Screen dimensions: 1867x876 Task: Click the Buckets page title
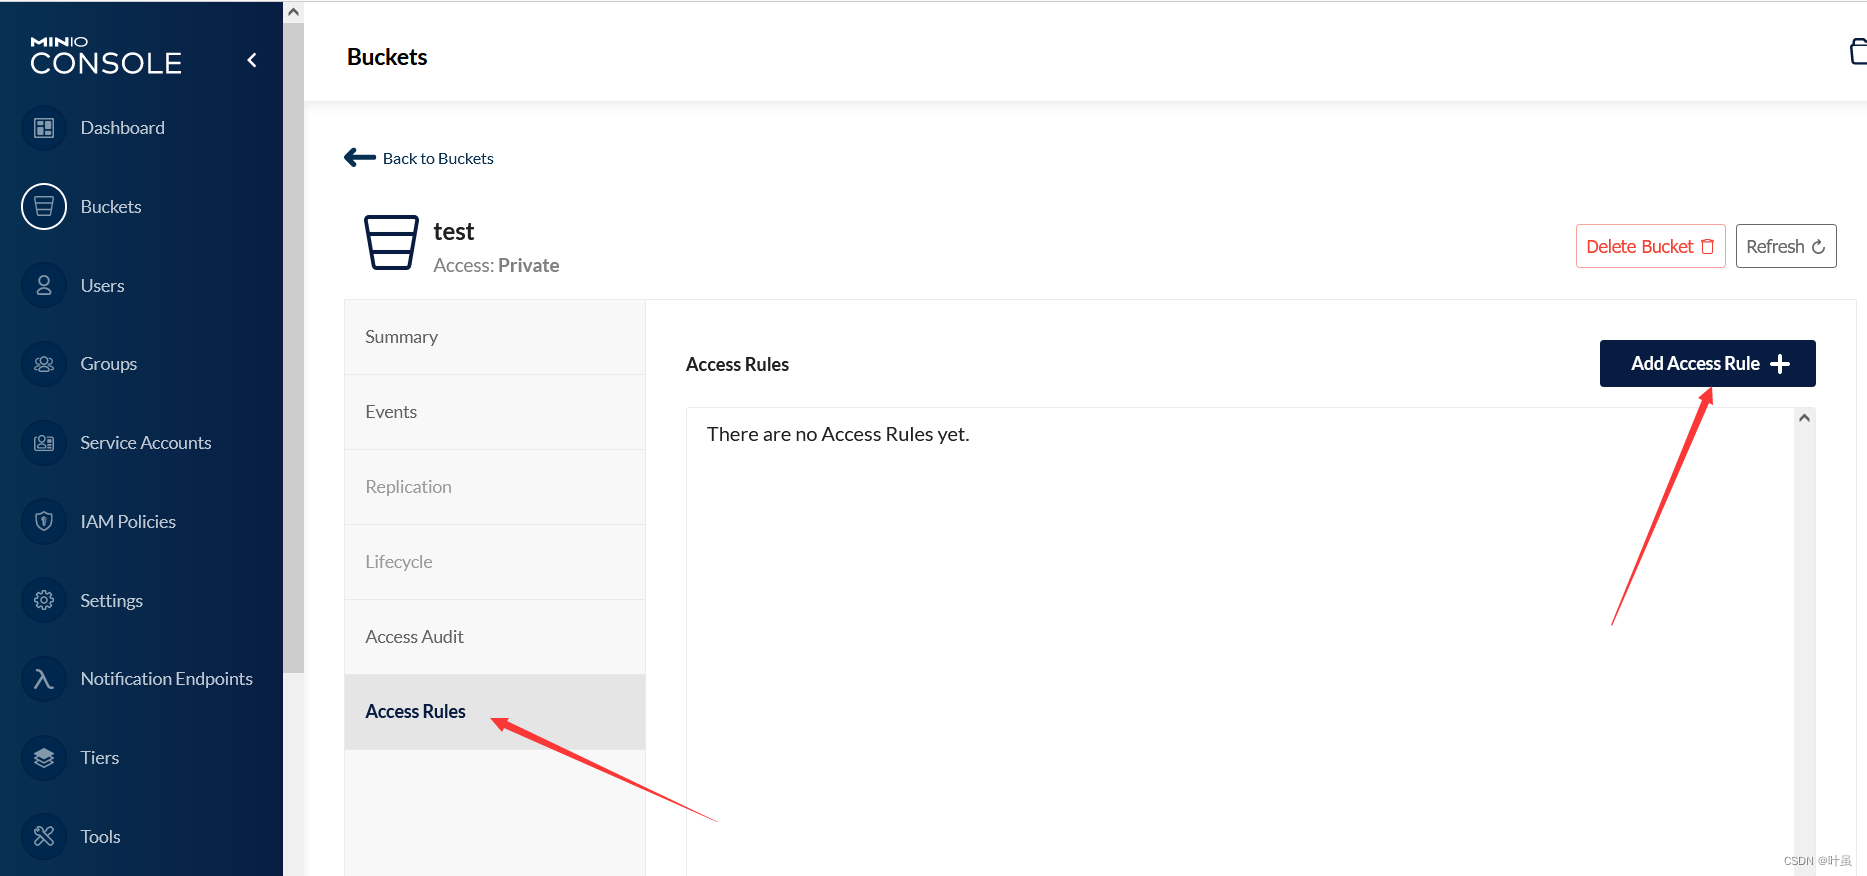[387, 57]
